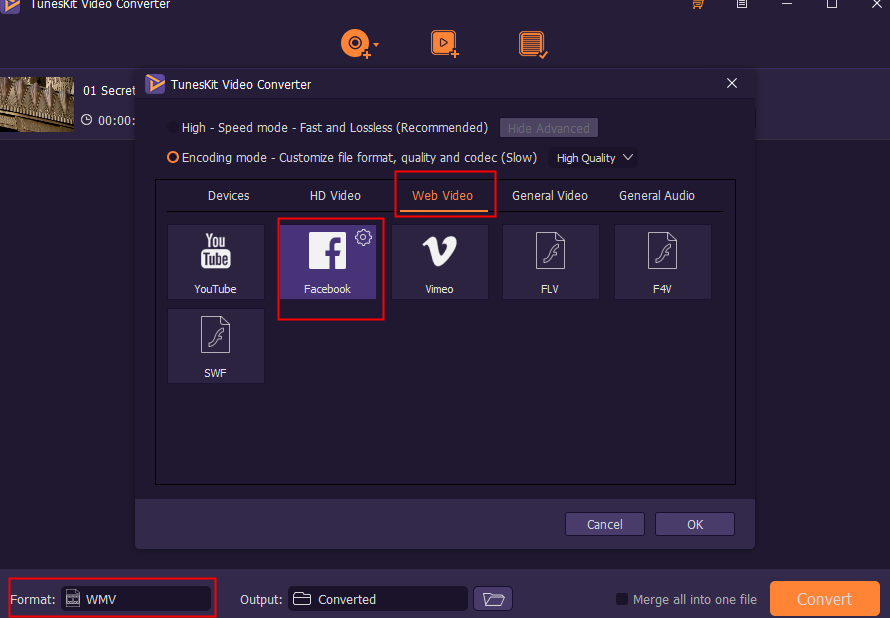
Task: Click the folder icon beside Converted
Action: tap(302, 599)
